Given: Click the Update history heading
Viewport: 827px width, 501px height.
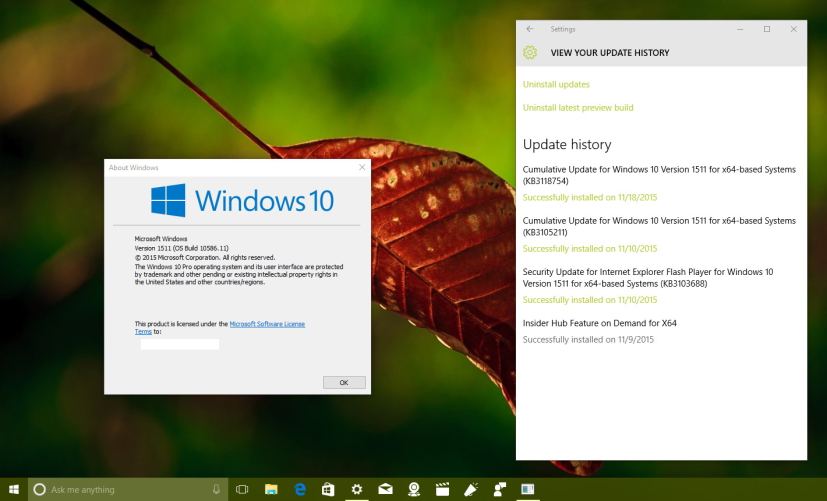Looking at the screenshot, I should (x=567, y=144).
